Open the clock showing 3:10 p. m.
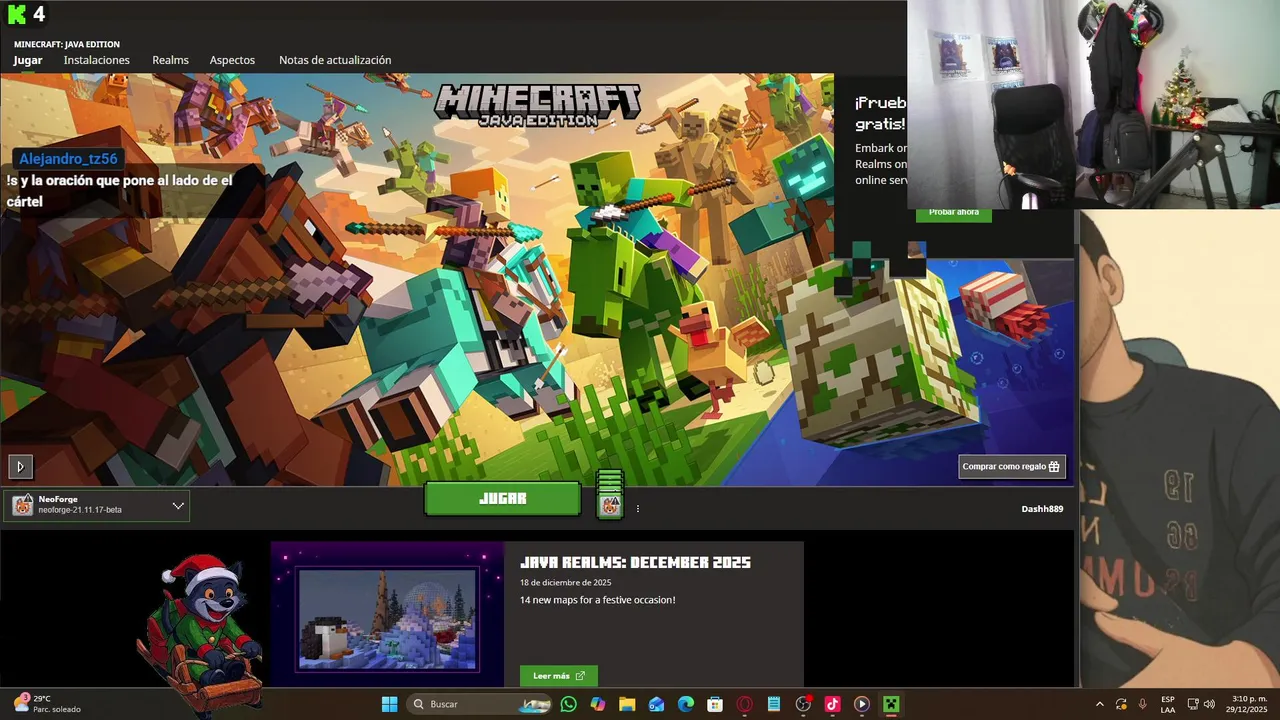Screen dimensions: 1280x720 (1249, 704)
